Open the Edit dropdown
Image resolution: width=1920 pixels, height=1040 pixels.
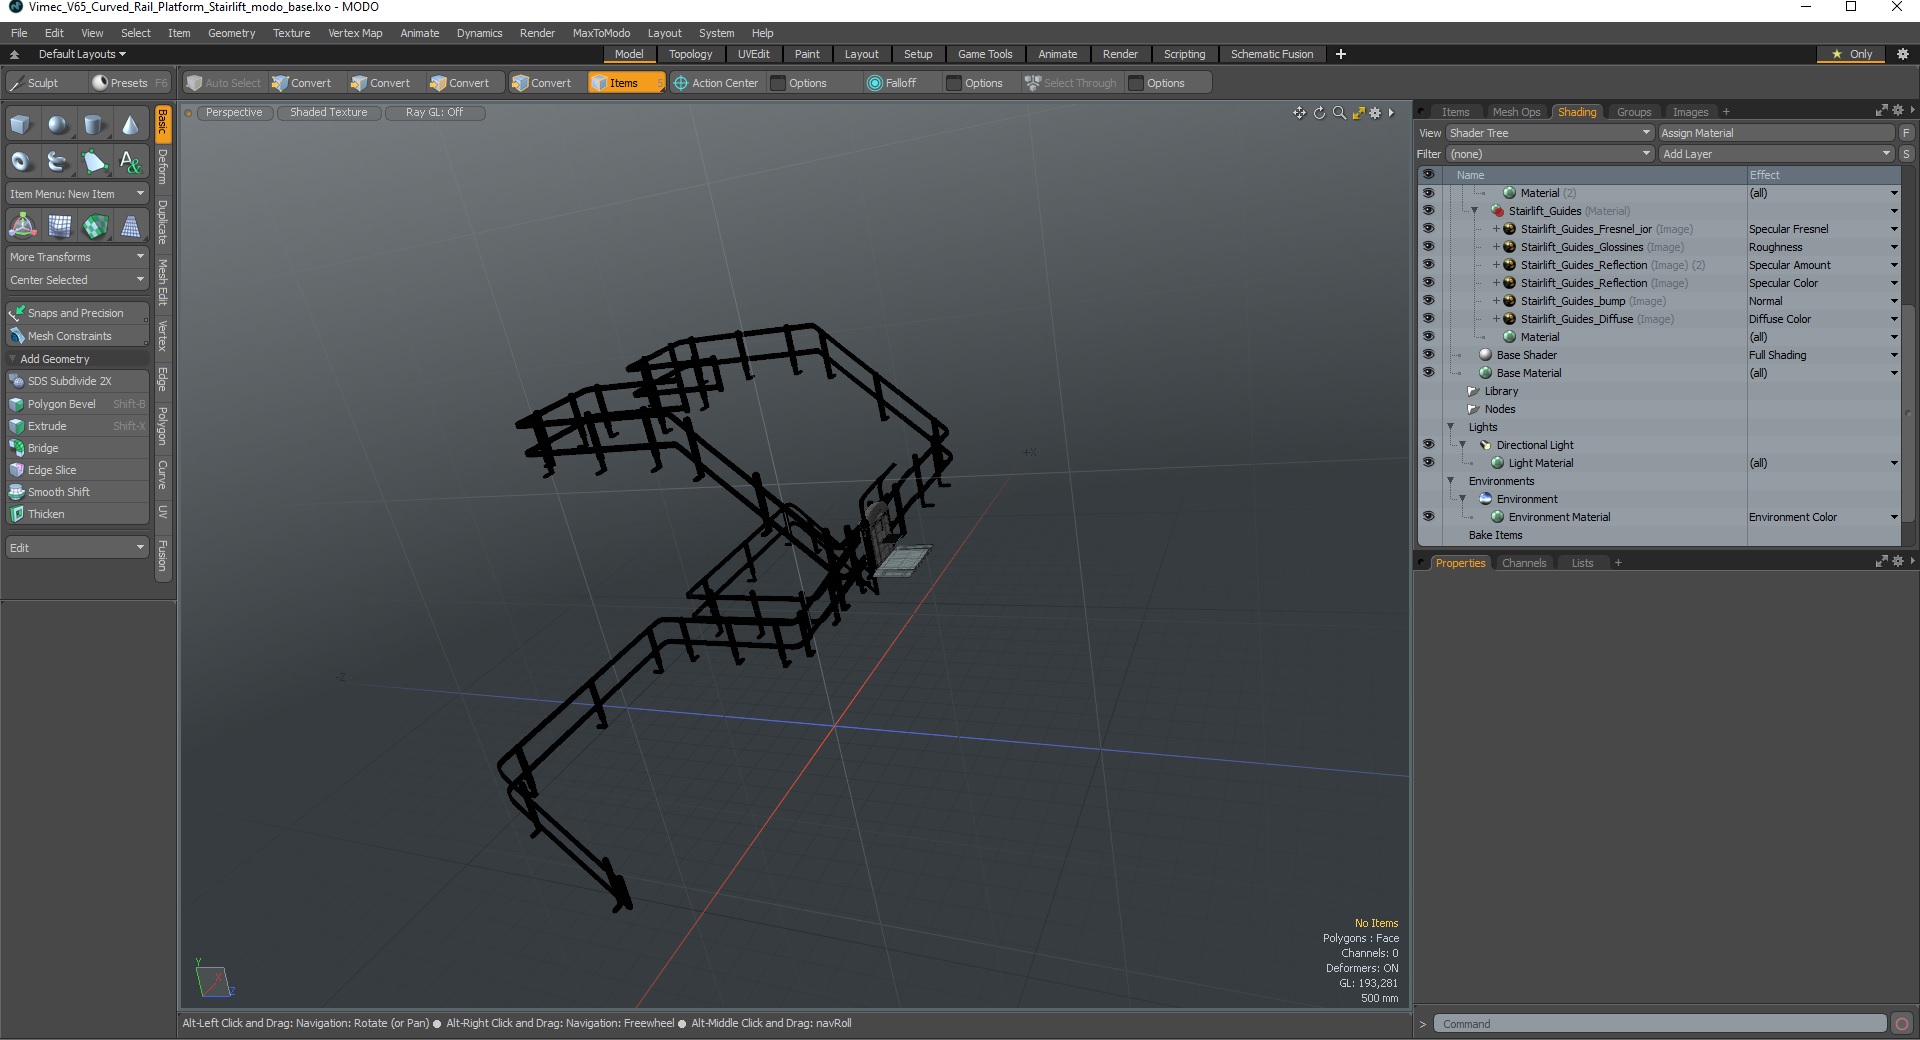(78, 548)
